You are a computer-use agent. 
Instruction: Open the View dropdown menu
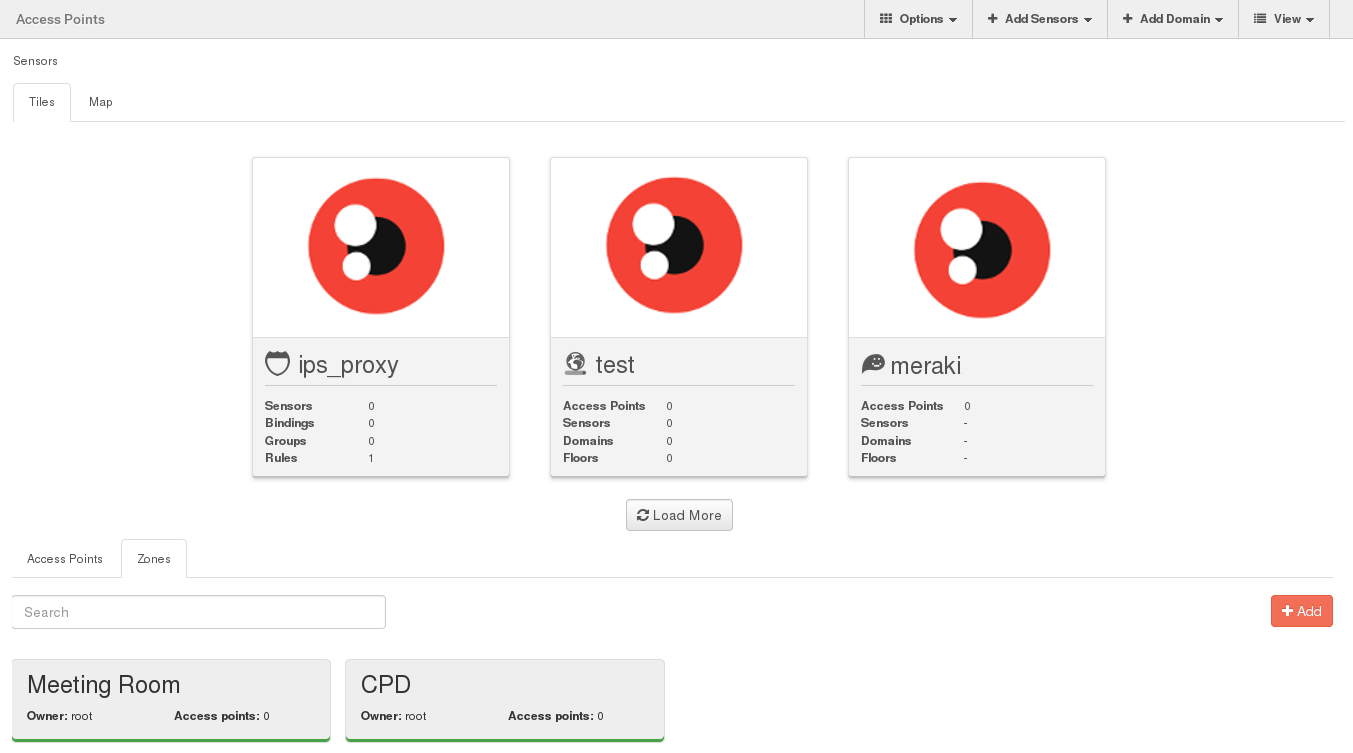(1284, 19)
